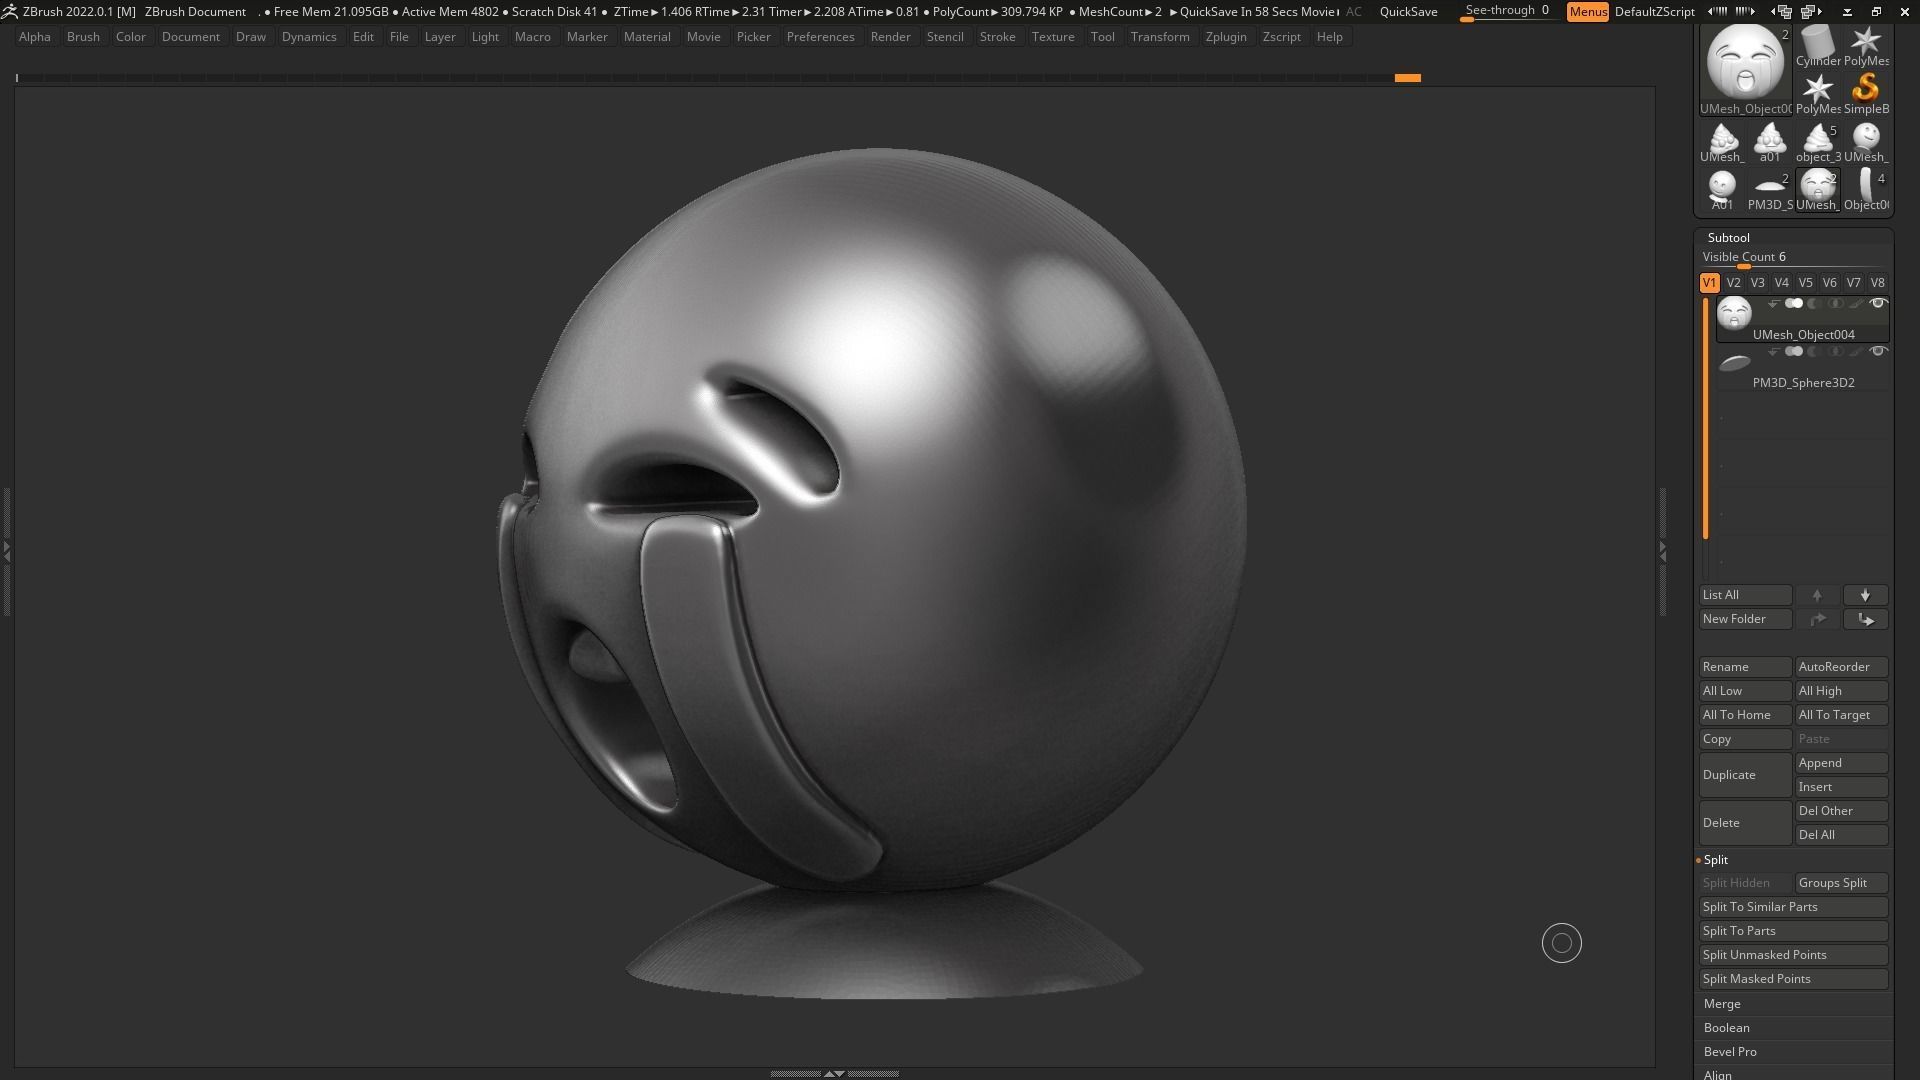Select the Object0 curved tool with count 4
Image resolution: width=1920 pixels, height=1080 pixels.
coord(1866,190)
